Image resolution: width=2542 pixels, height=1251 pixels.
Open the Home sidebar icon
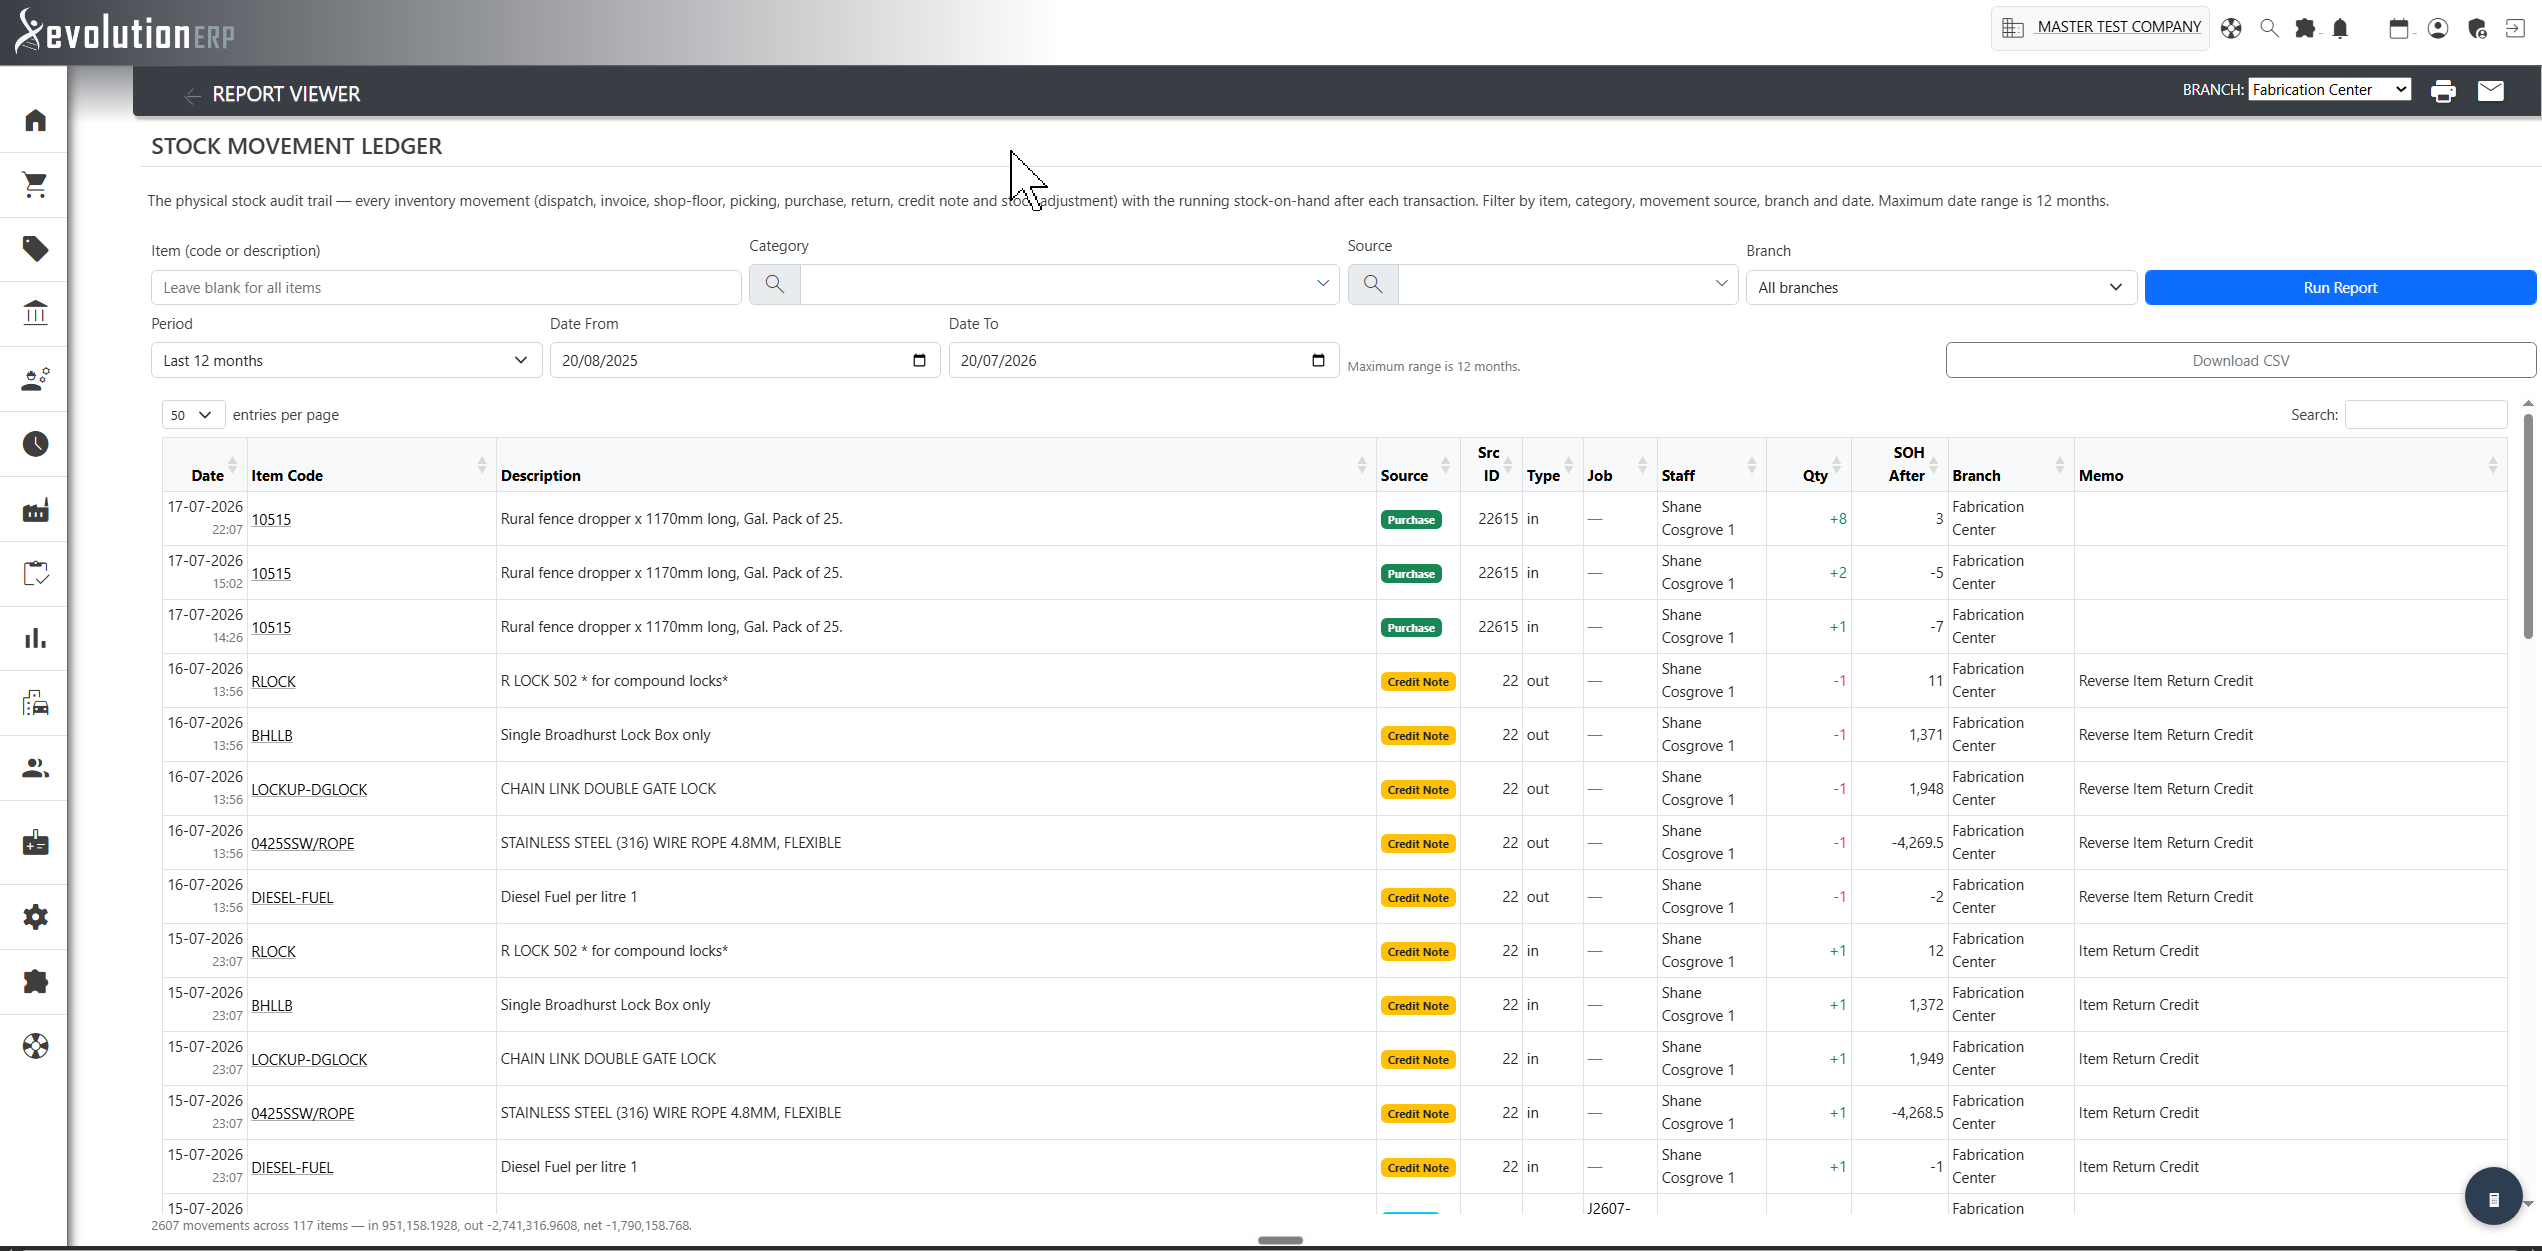point(35,120)
